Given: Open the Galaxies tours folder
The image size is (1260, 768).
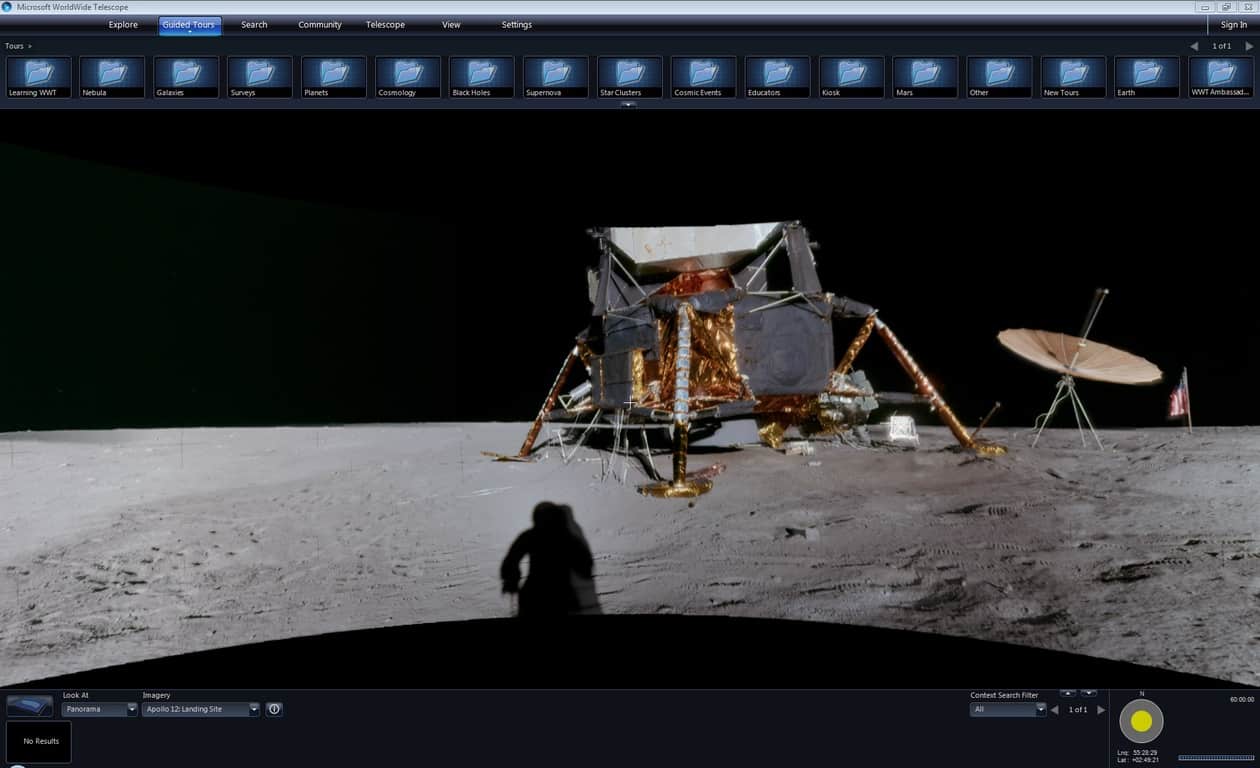Looking at the screenshot, I should click(186, 77).
